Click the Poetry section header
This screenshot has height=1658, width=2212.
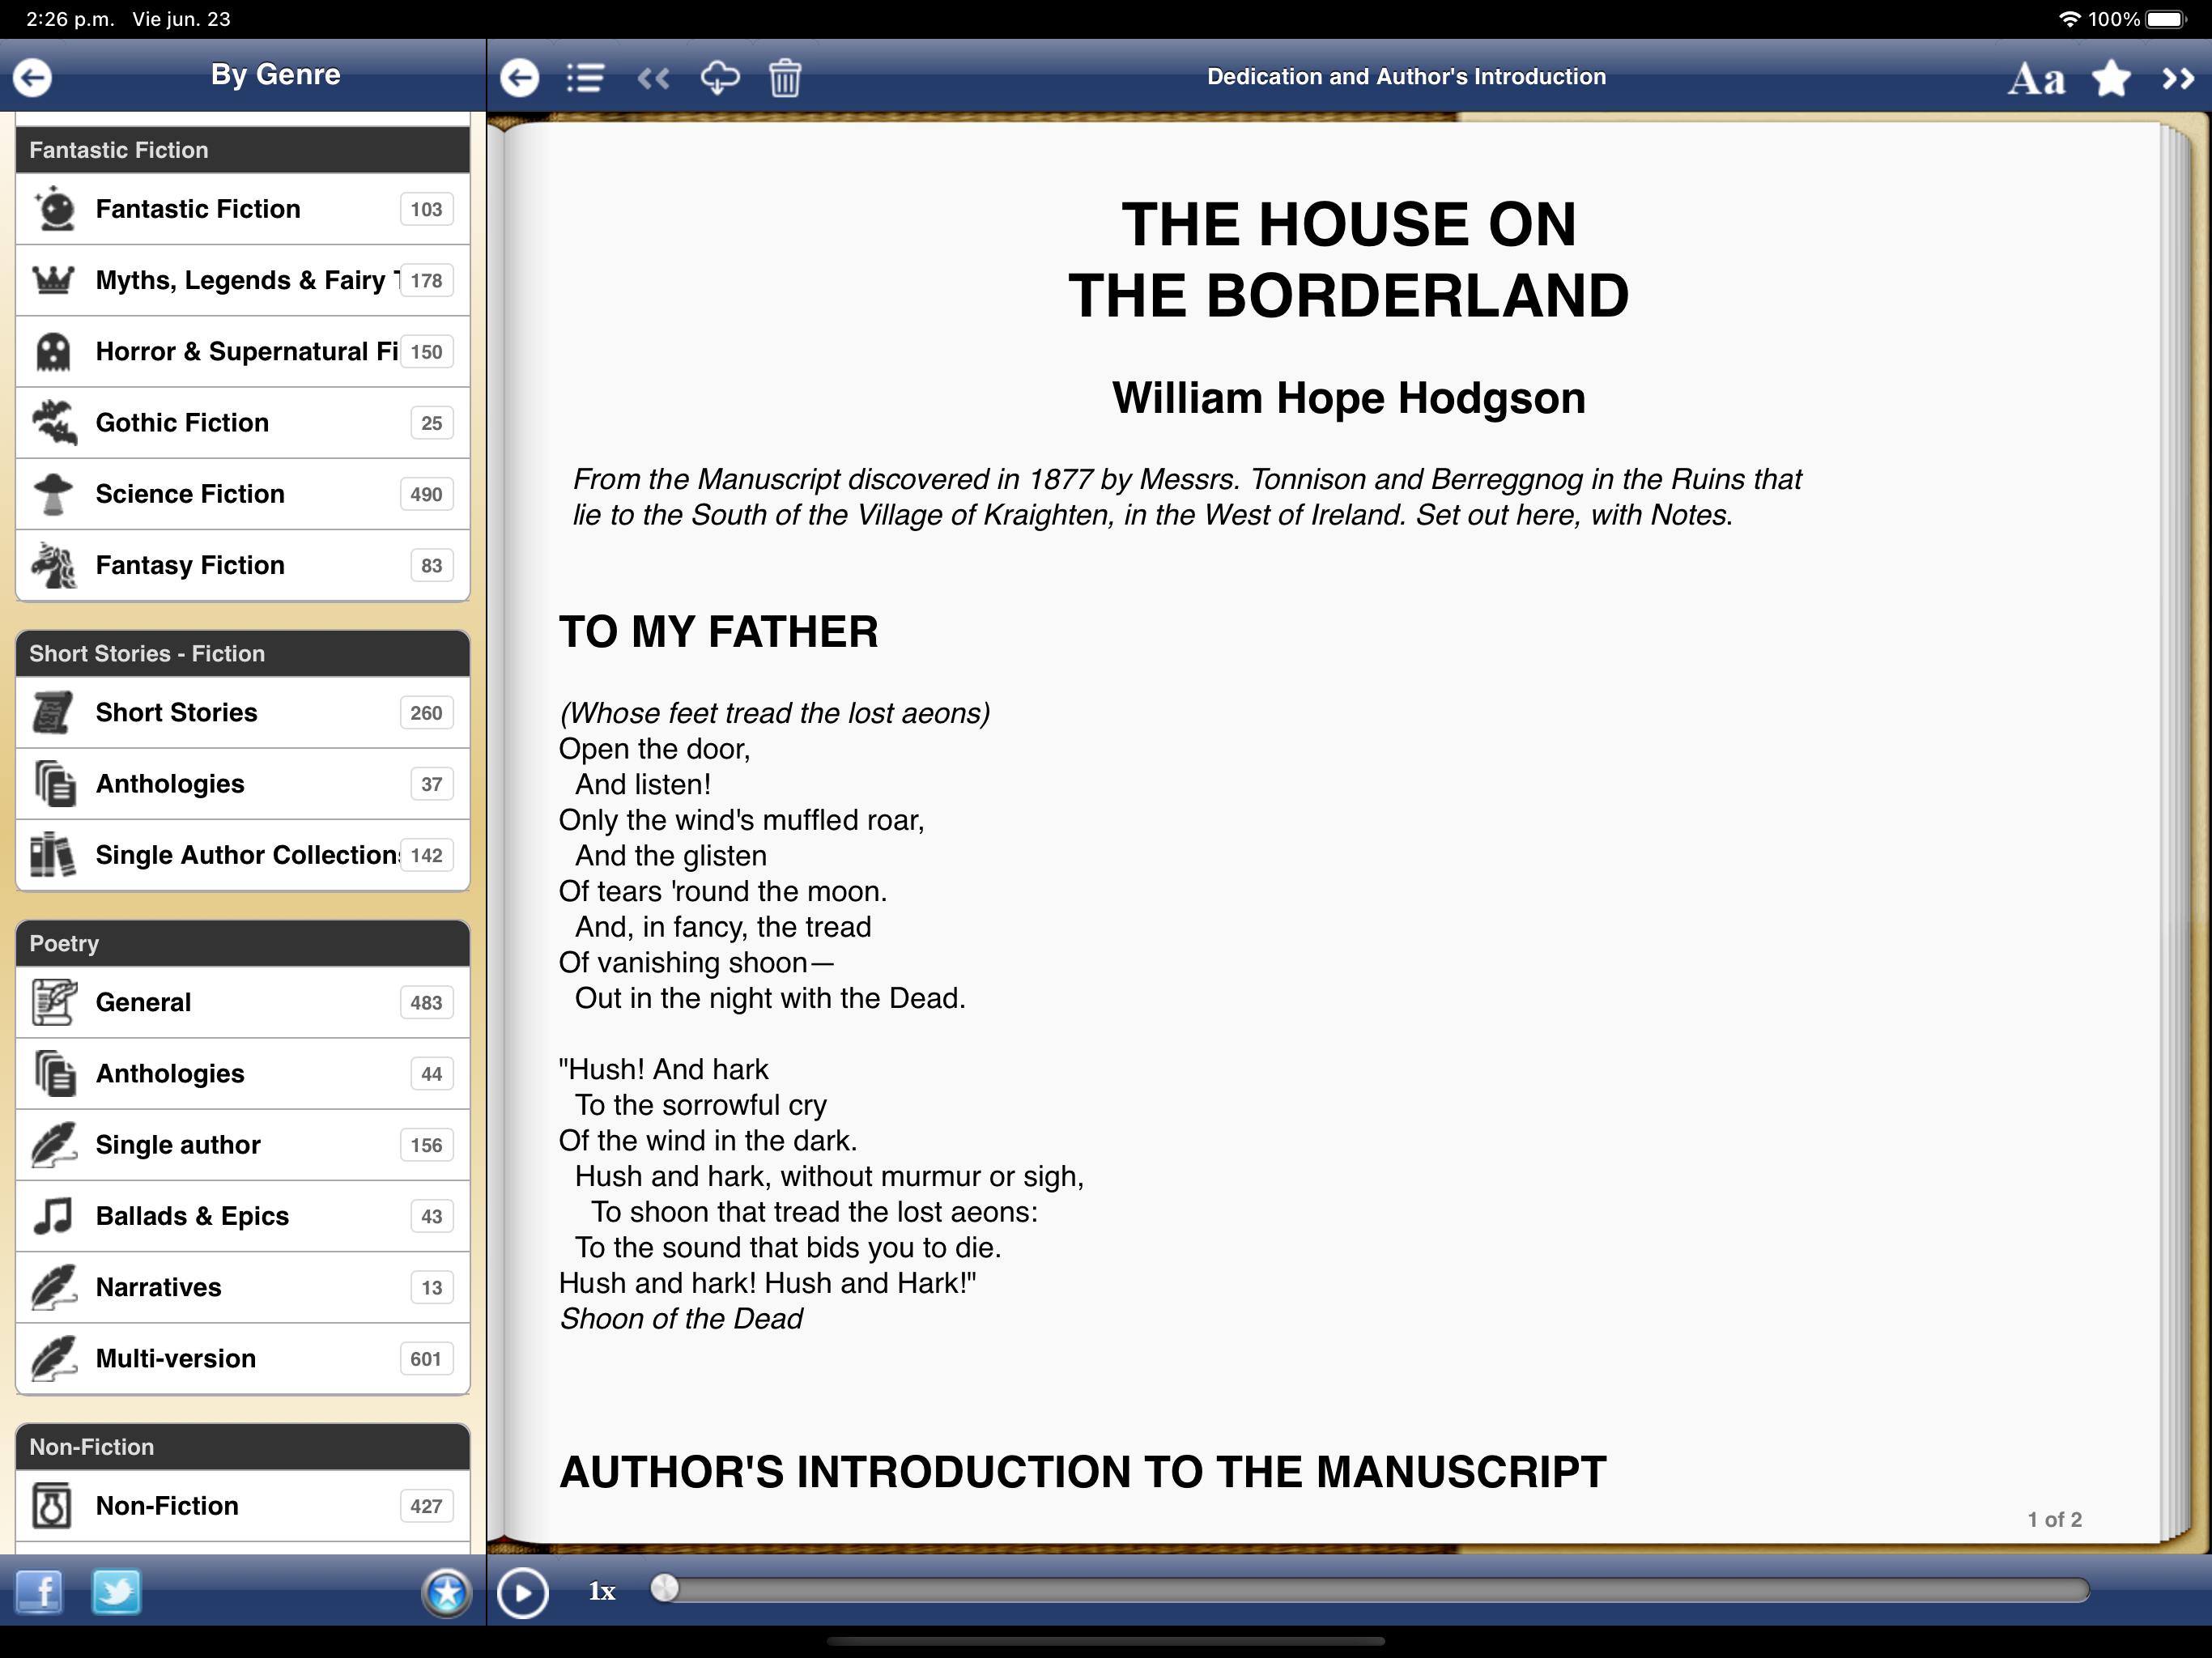click(243, 943)
